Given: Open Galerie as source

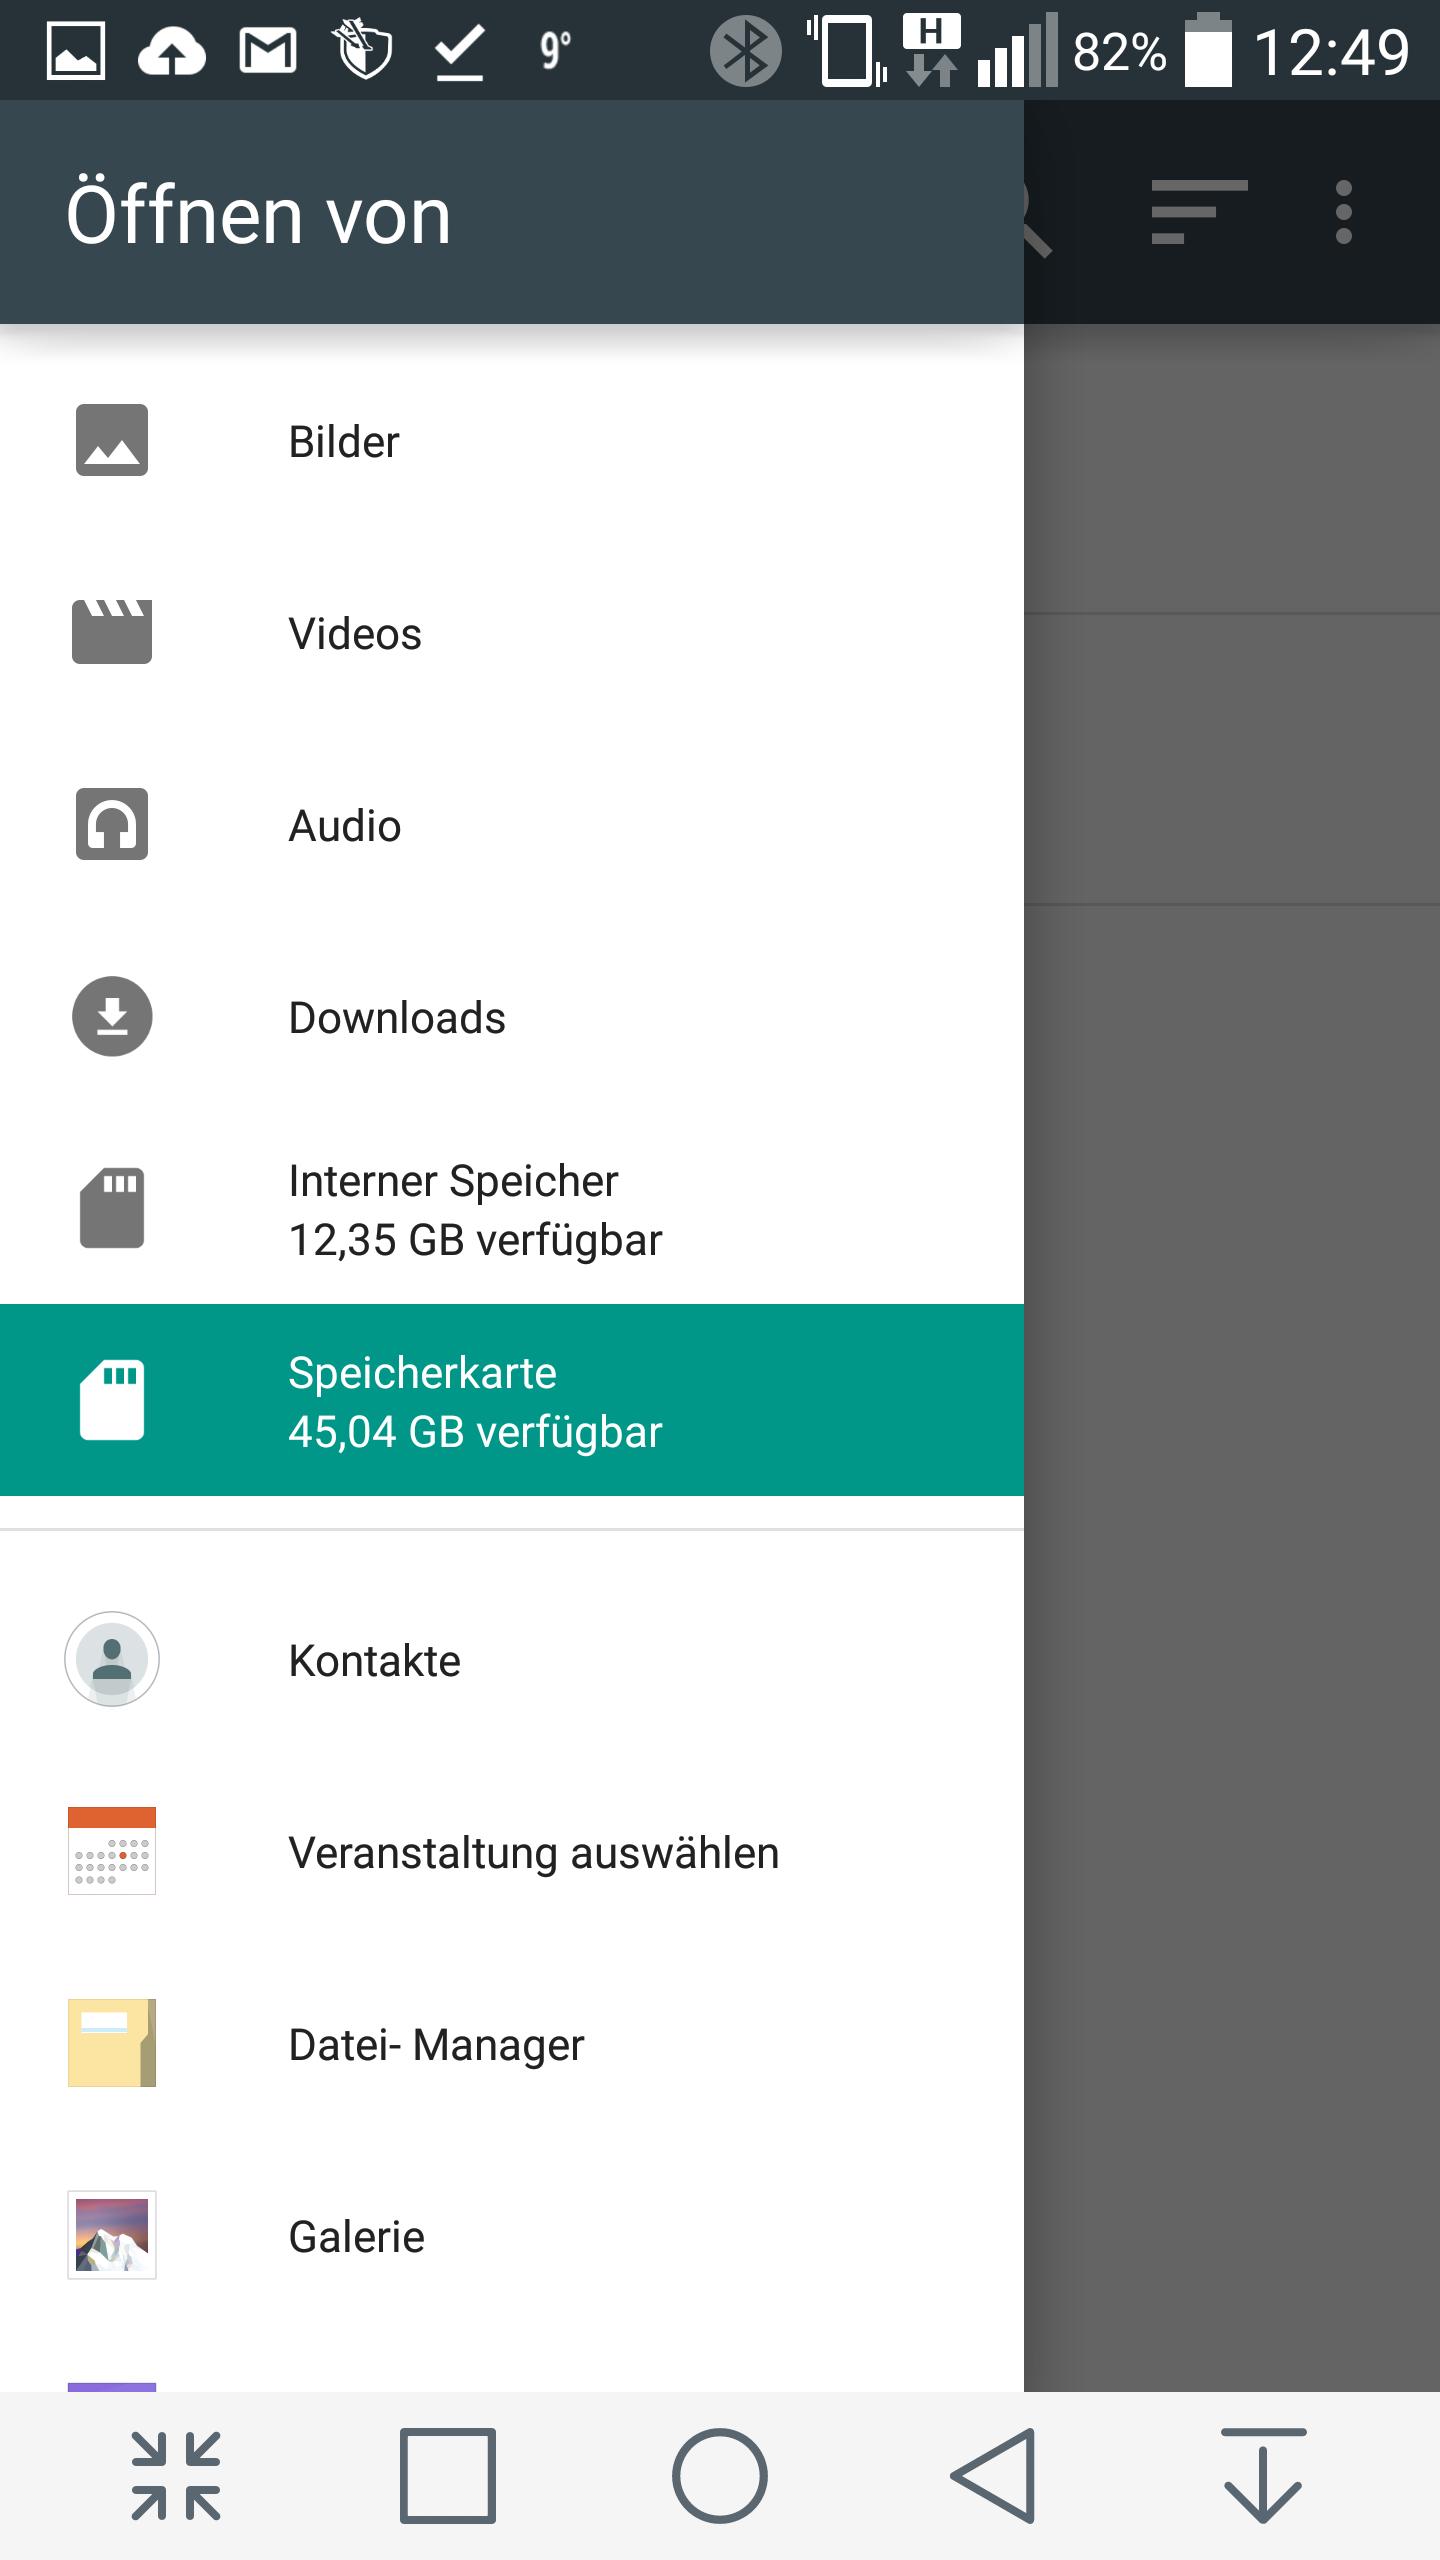Looking at the screenshot, I should click(x=512, y=2236).
